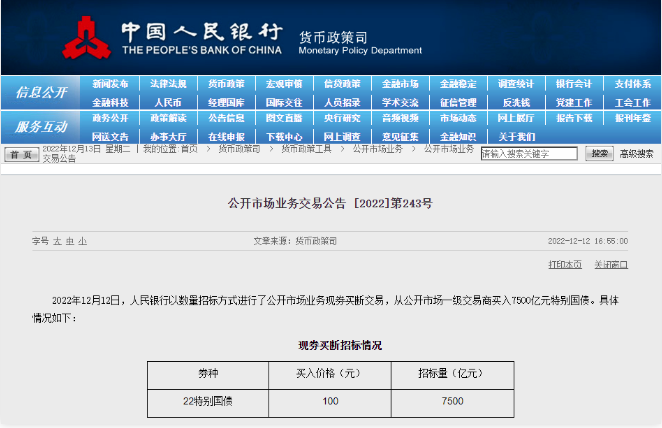The height and width of the screenshot is (428, 662).
Task: Click the 关闭窗口 close window link
Action: [611, 265]
